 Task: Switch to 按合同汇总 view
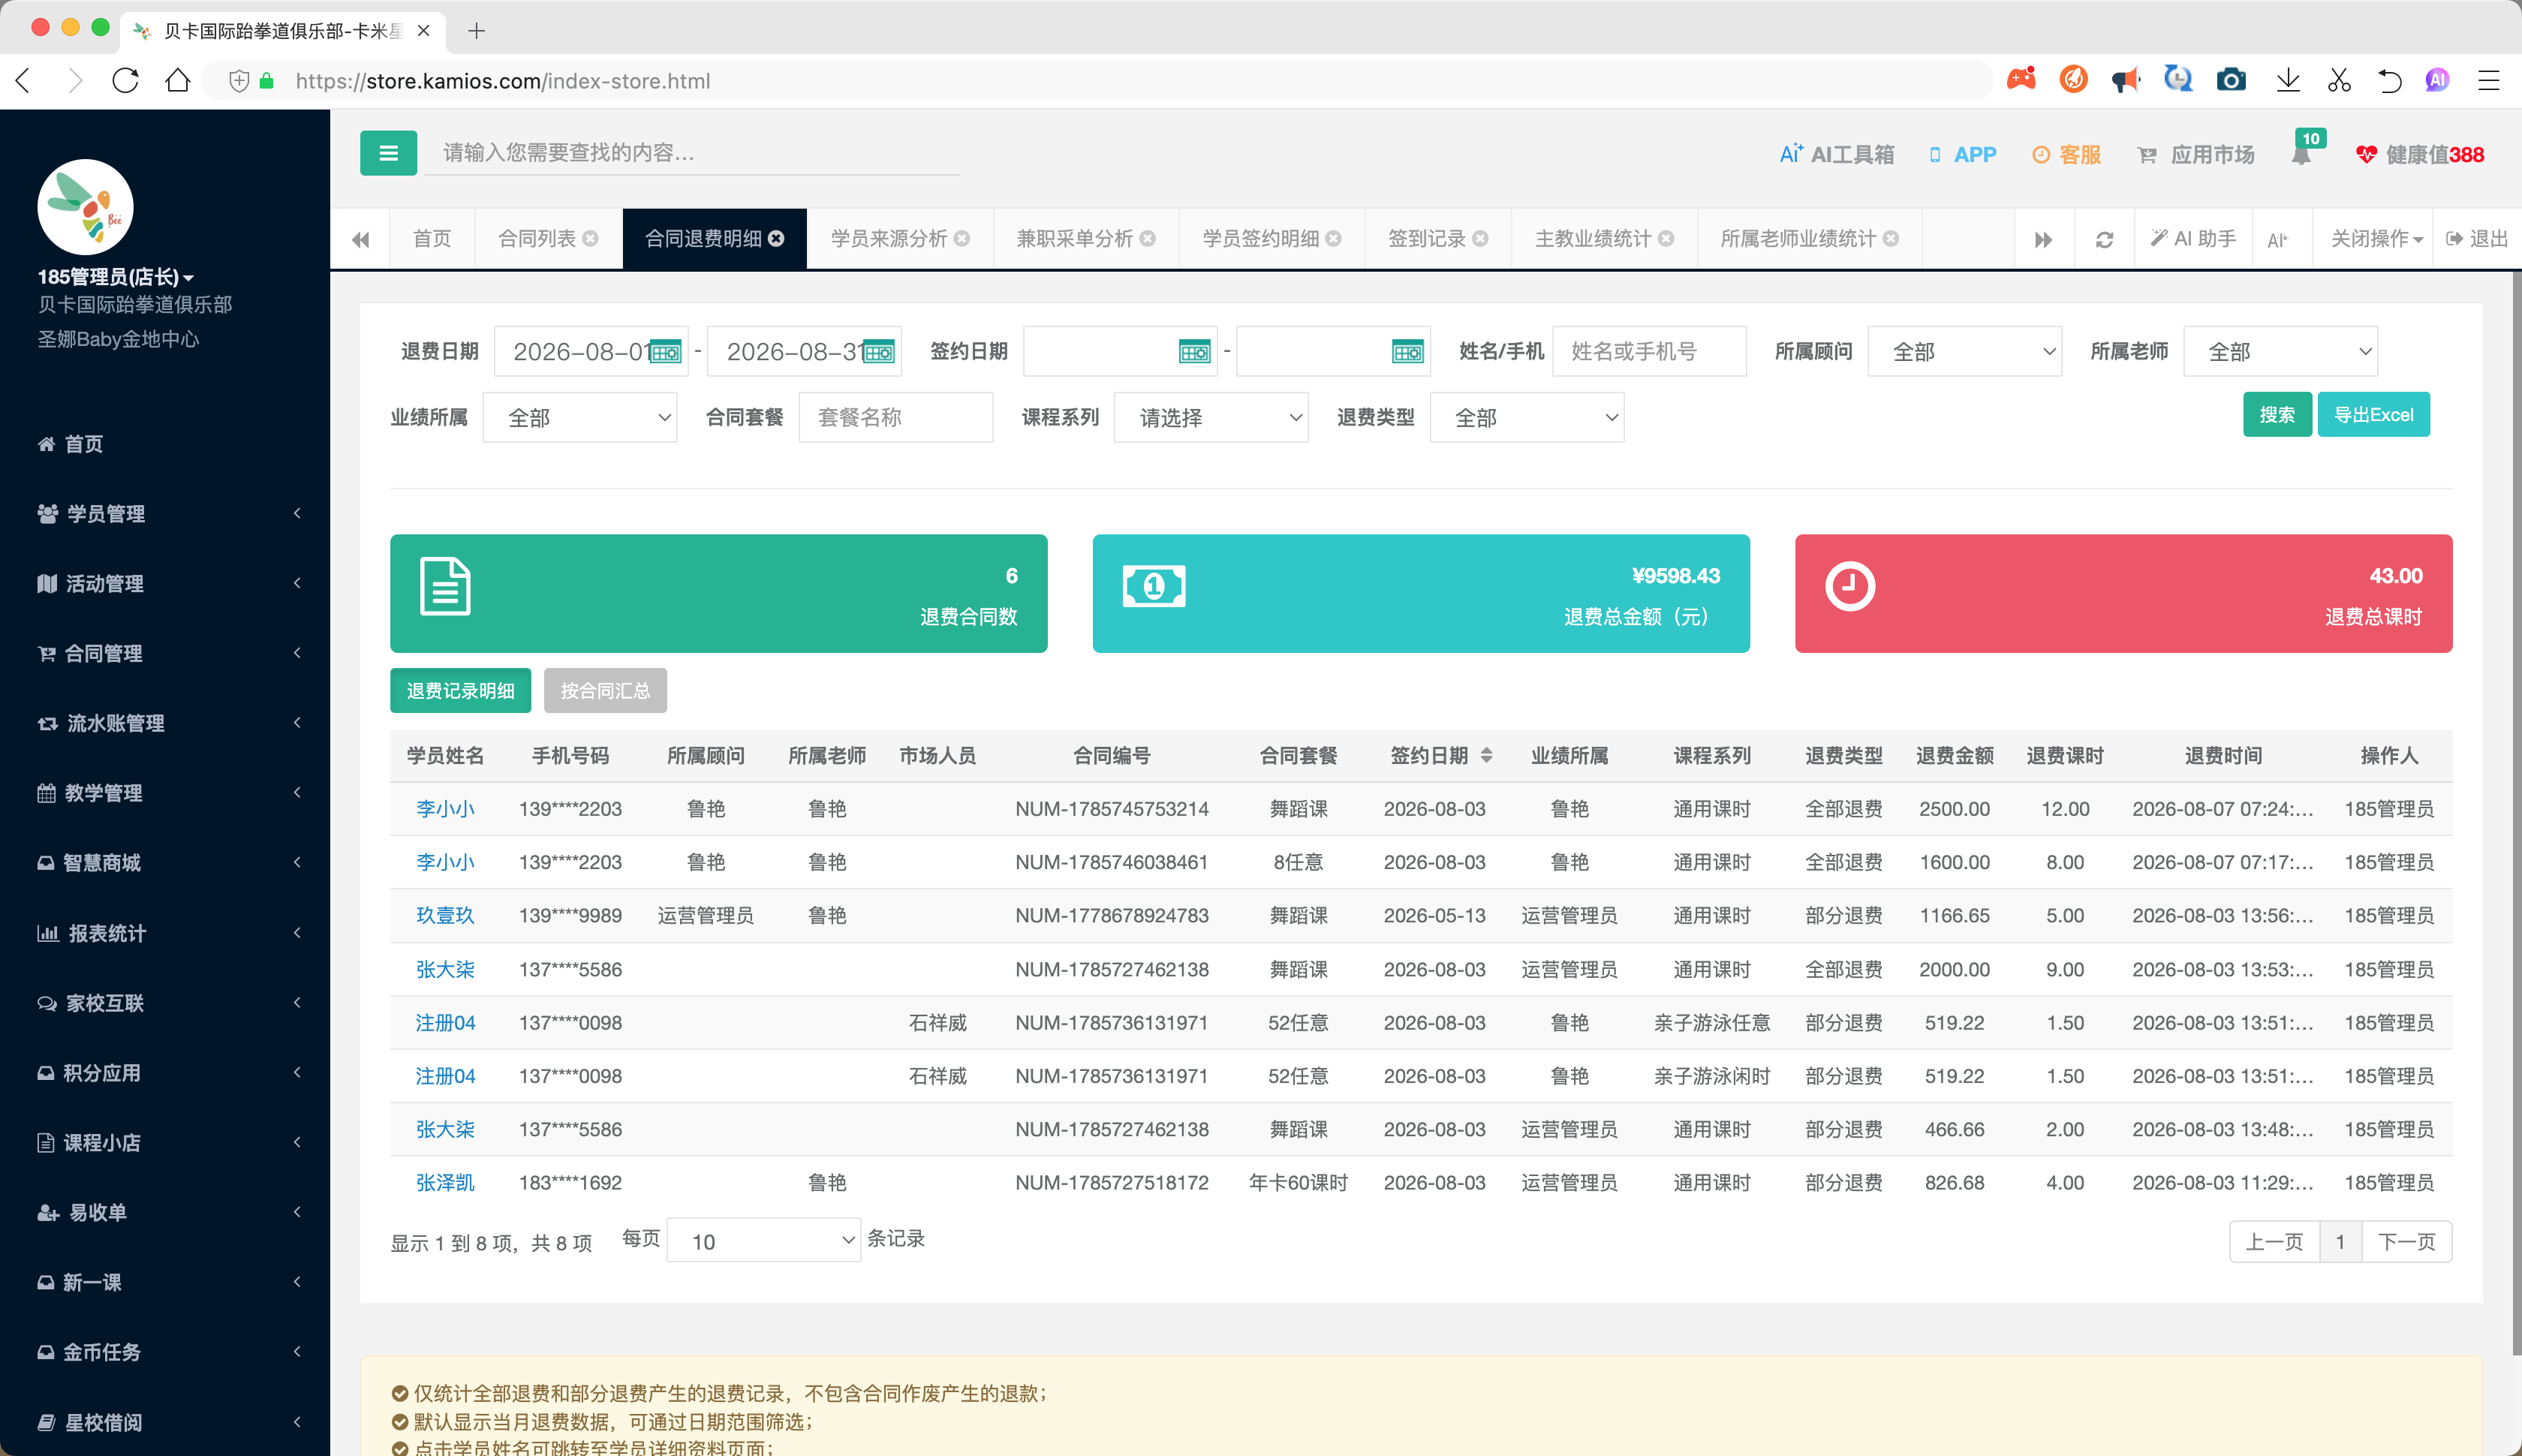(605, 691)
